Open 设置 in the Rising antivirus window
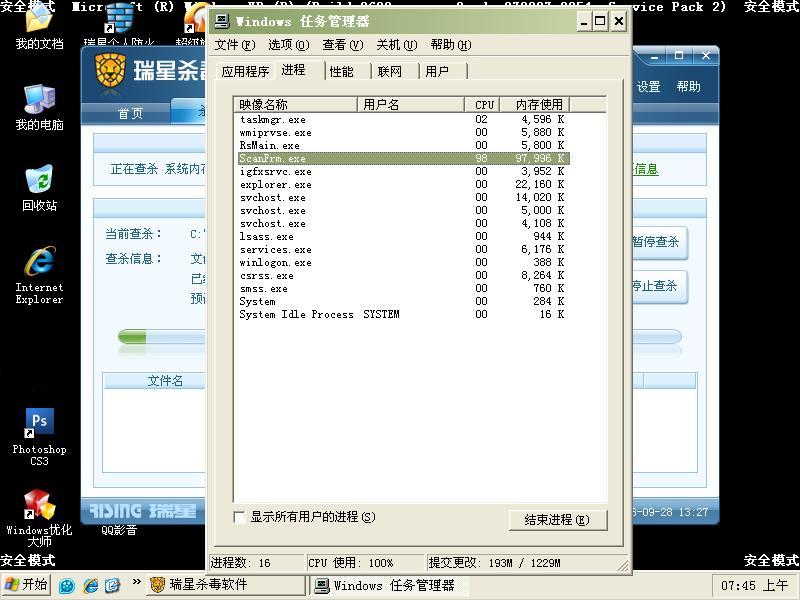Screen dimensions: 800x600 point(648,87)
